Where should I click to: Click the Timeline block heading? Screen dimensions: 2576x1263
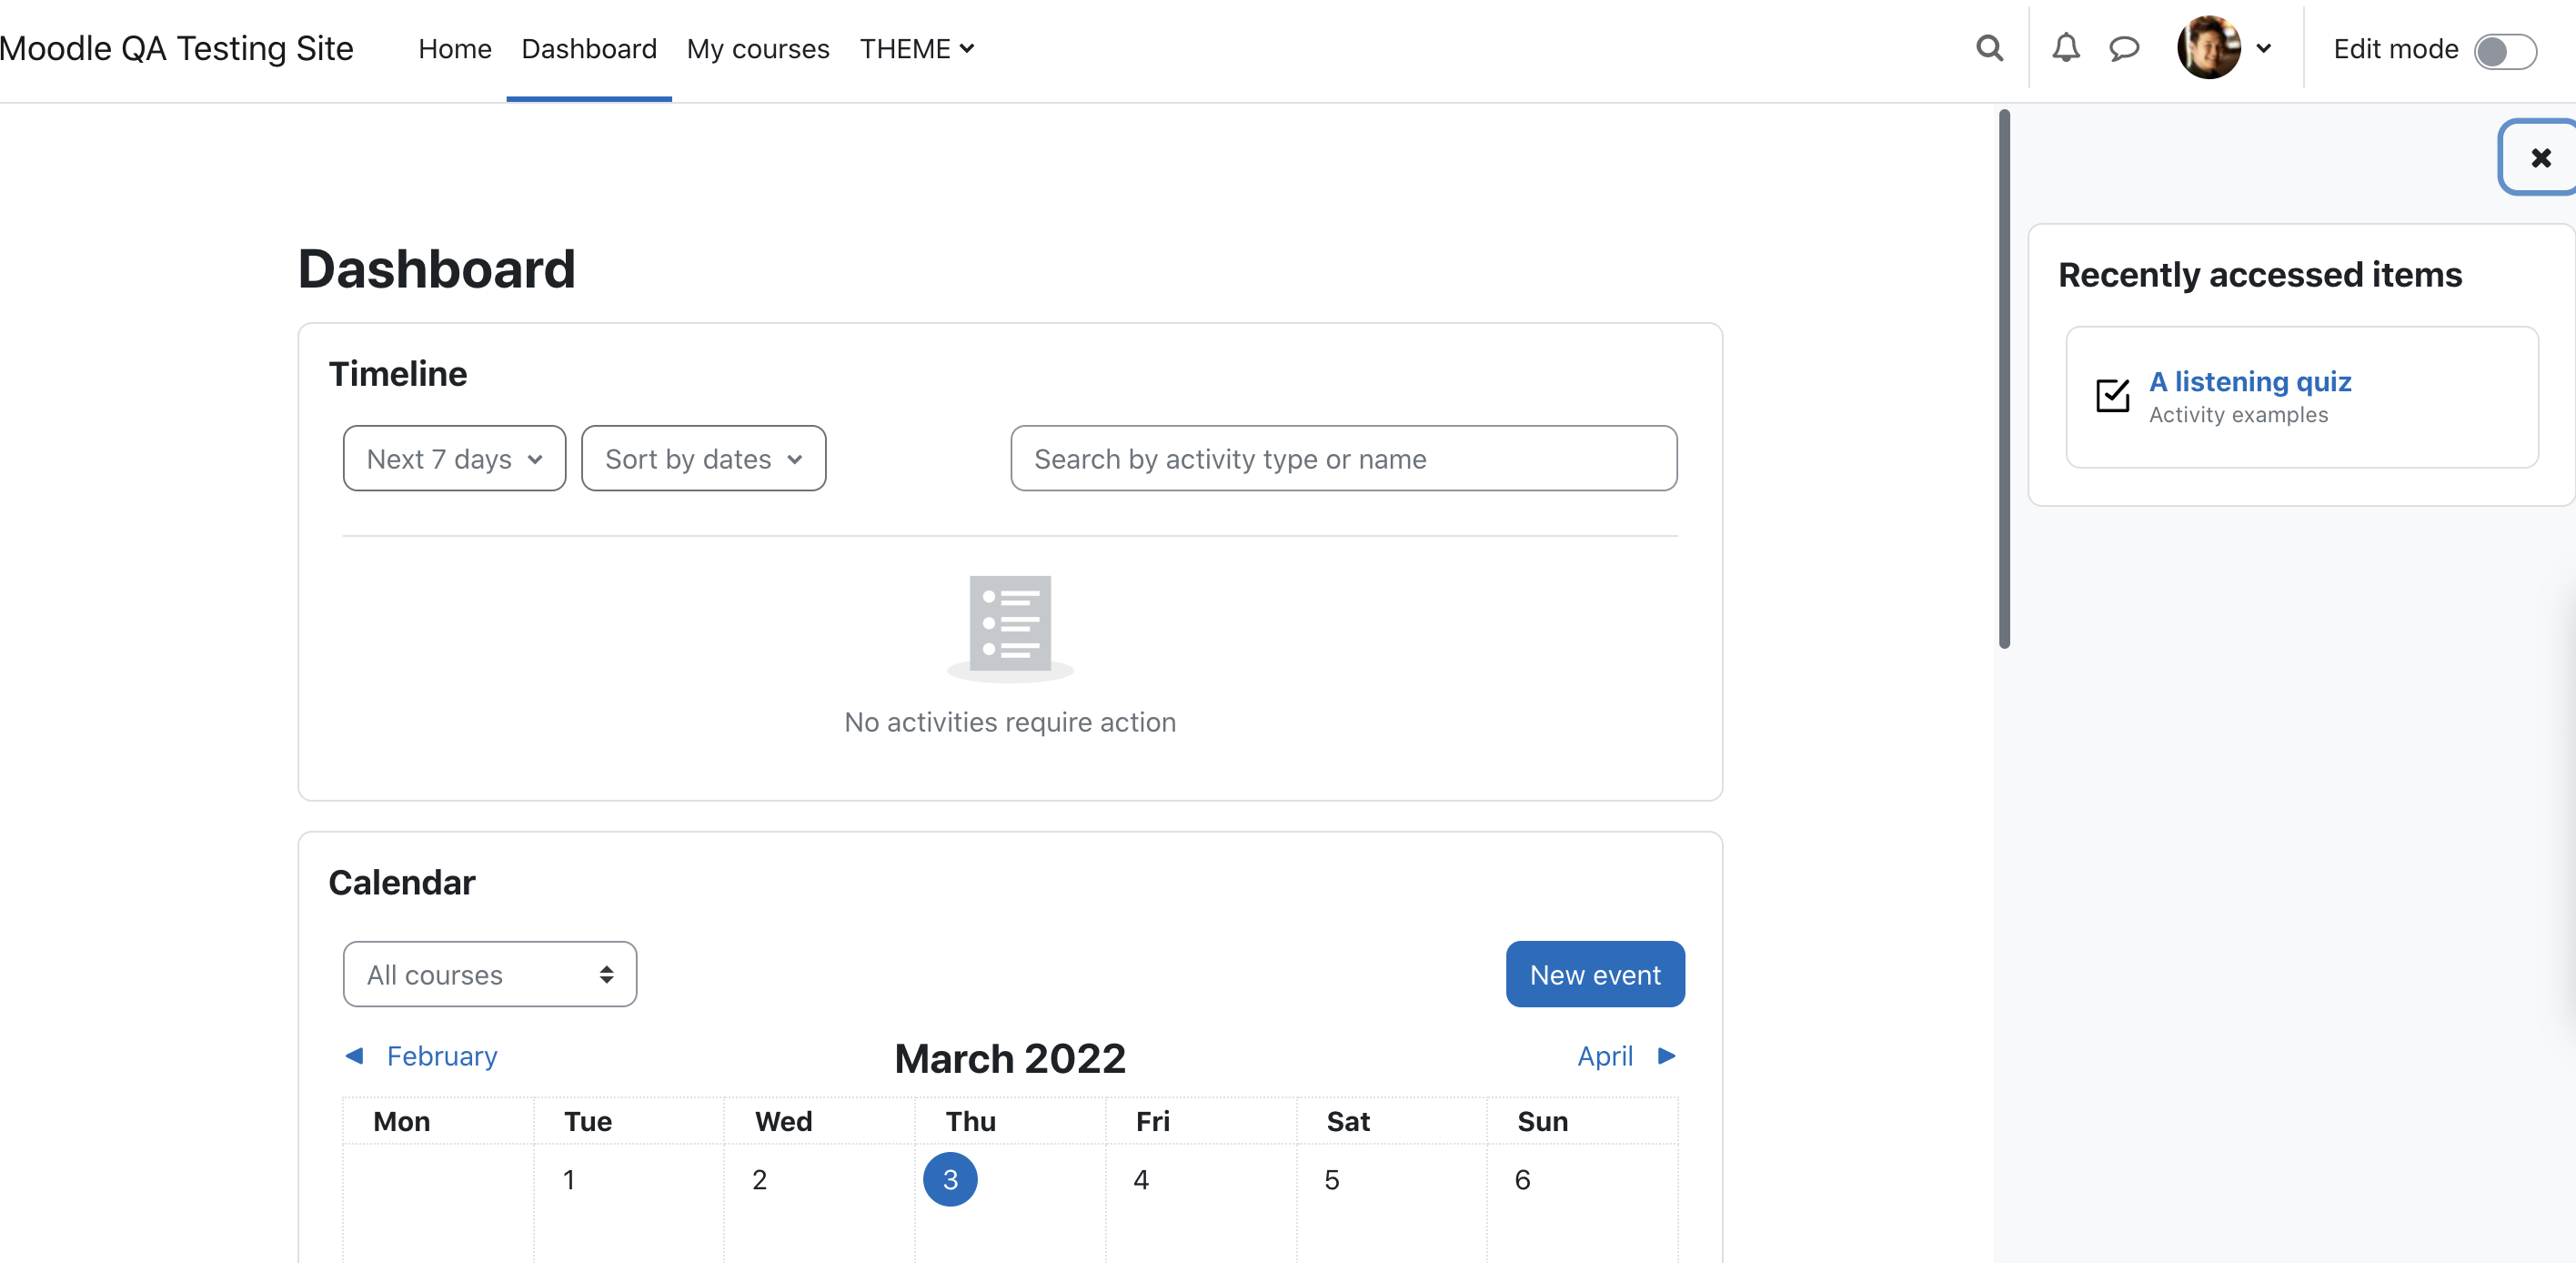point(398,373)
